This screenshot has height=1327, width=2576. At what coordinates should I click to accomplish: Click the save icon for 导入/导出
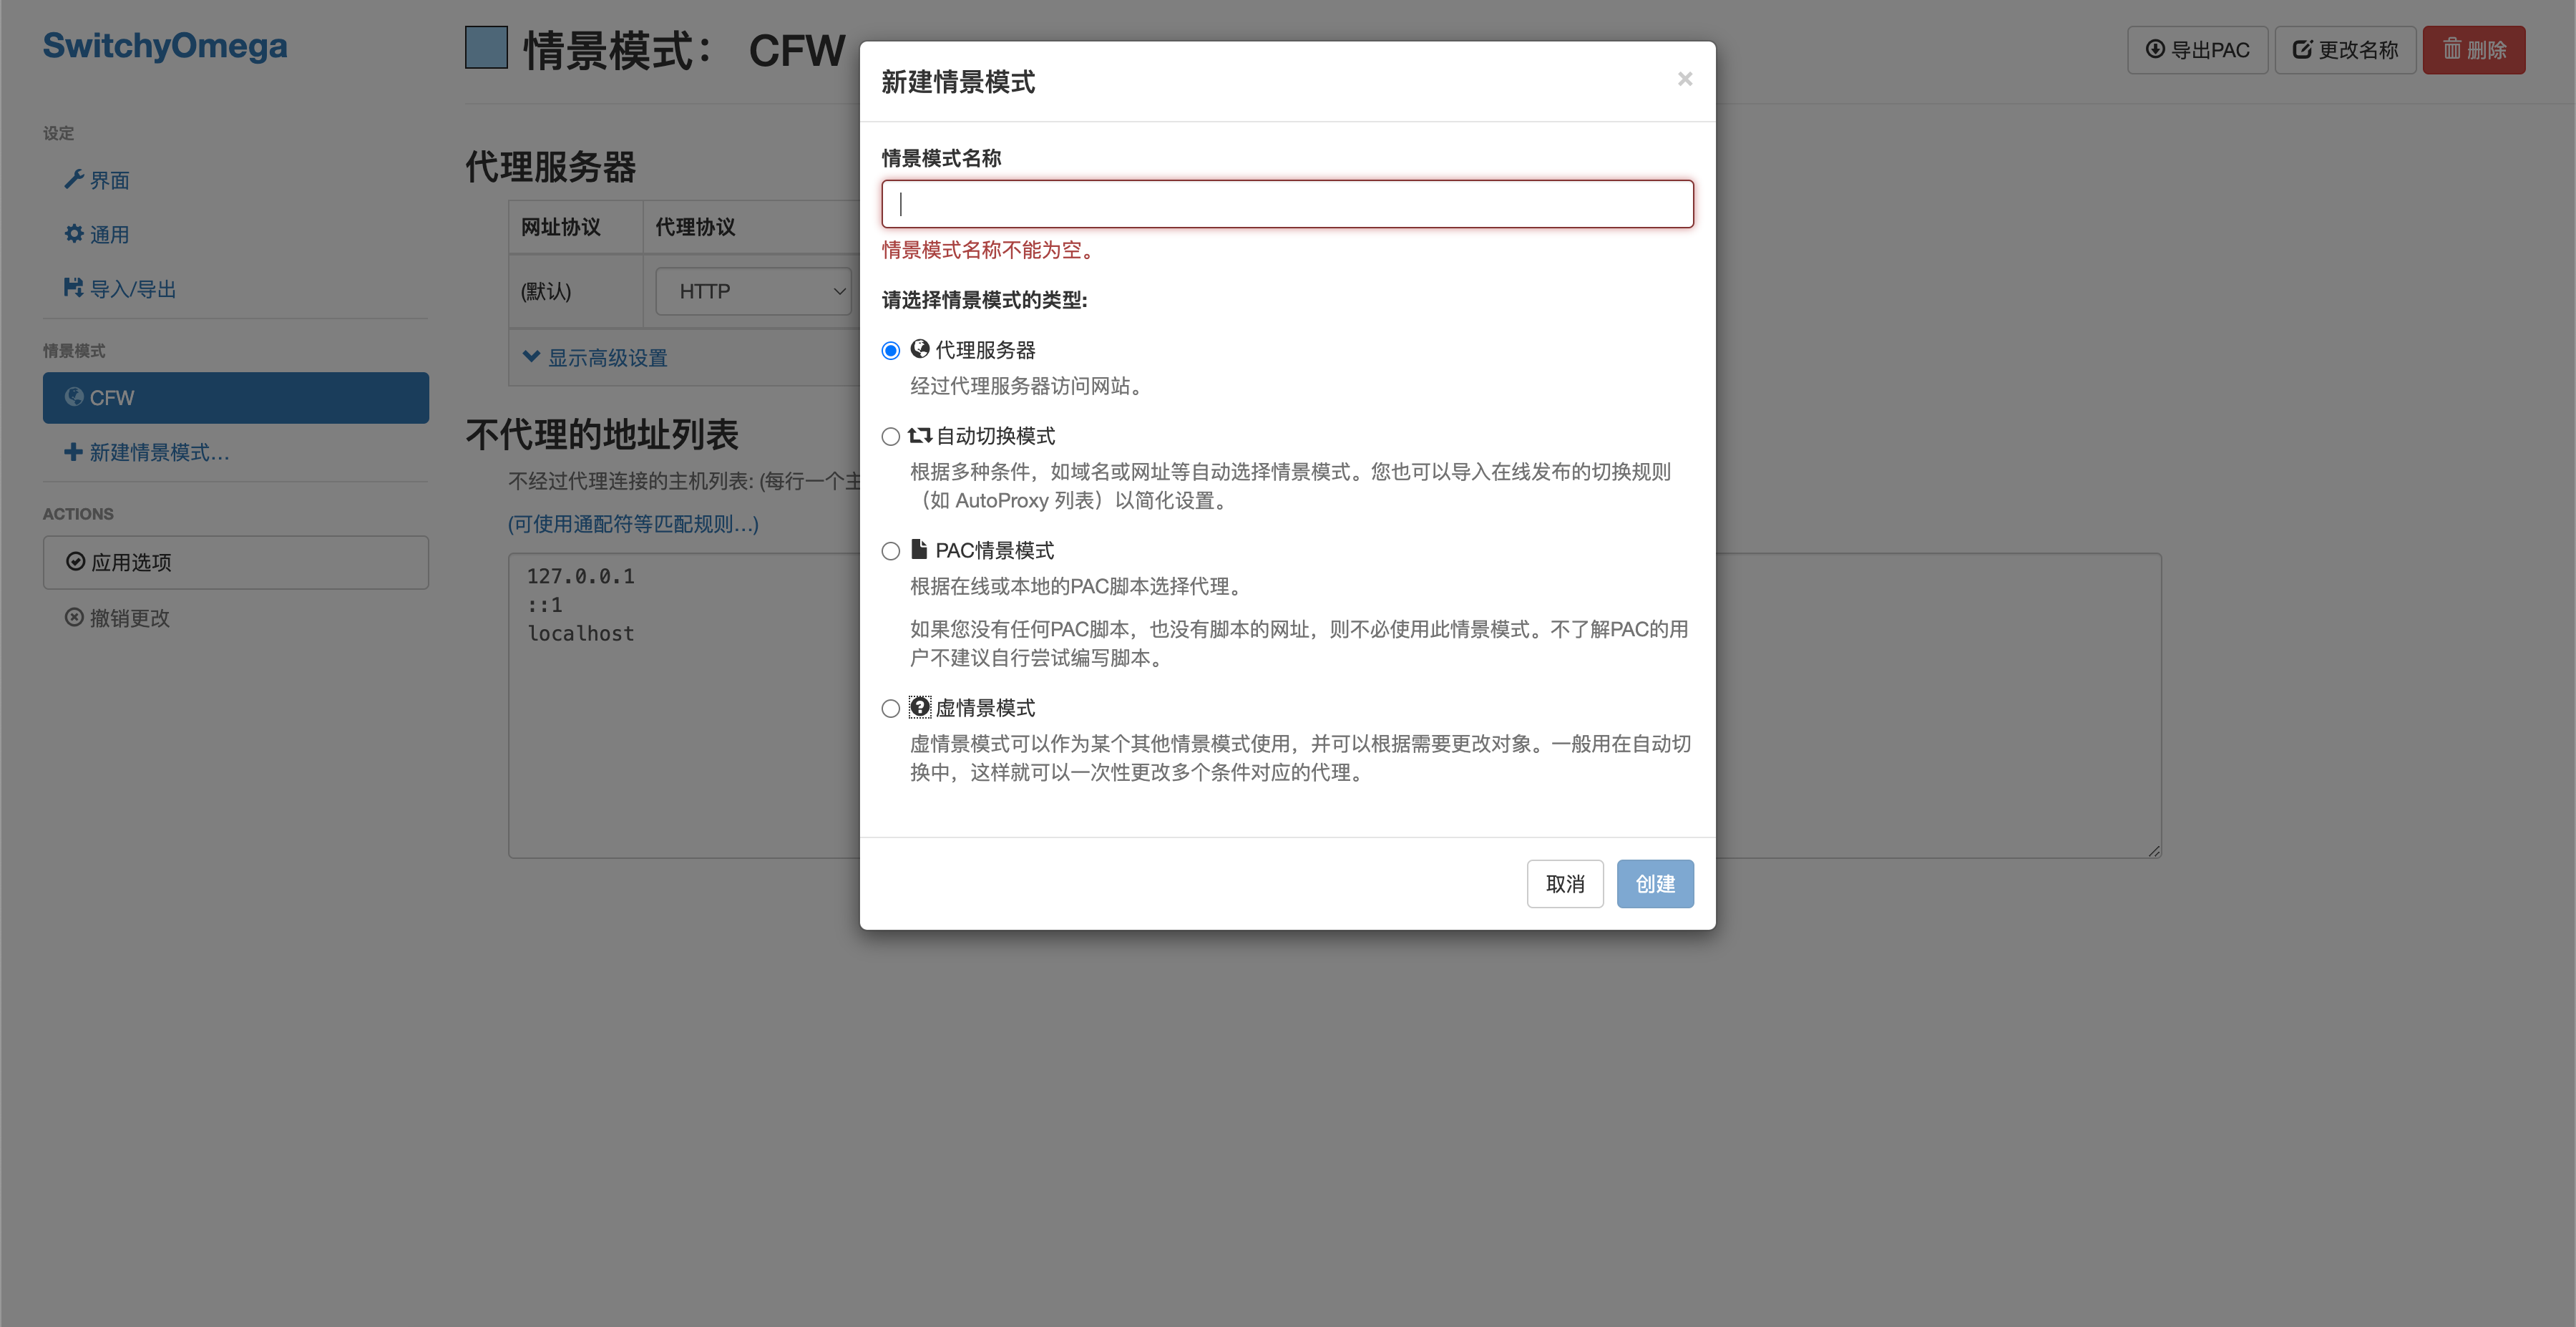(x=73, y=288)
